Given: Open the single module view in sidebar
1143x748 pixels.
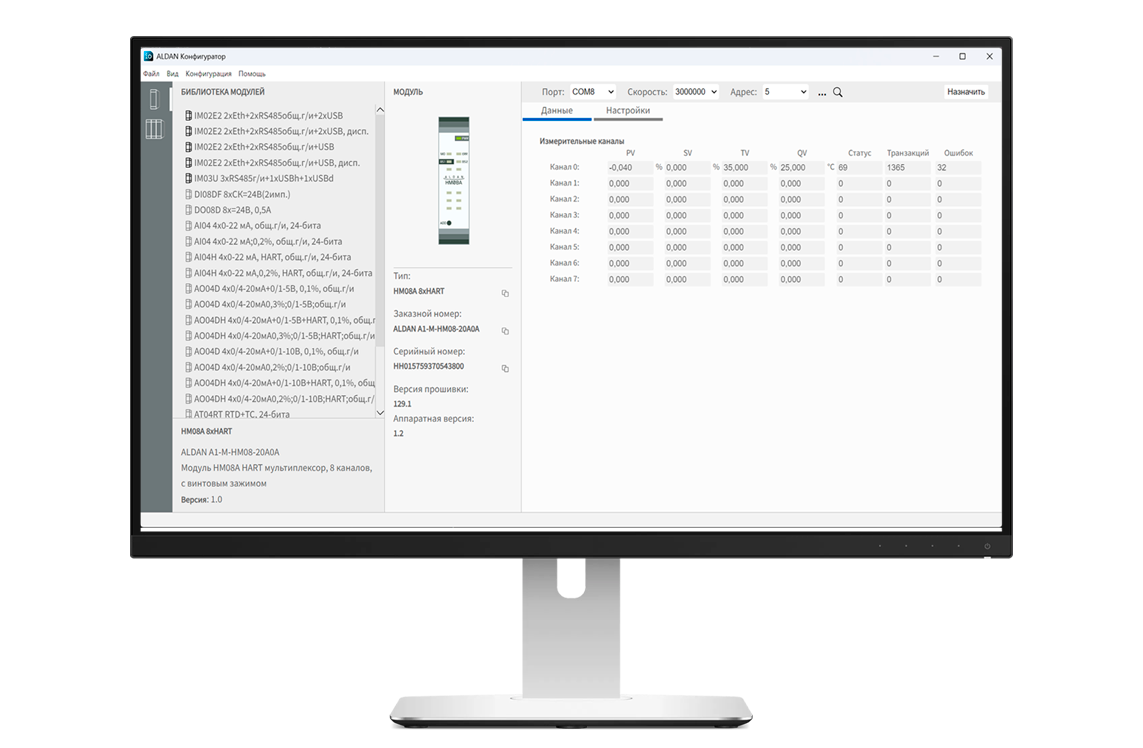Looking at the screenshot, I should pyautogui.click(x=154, y=99).
